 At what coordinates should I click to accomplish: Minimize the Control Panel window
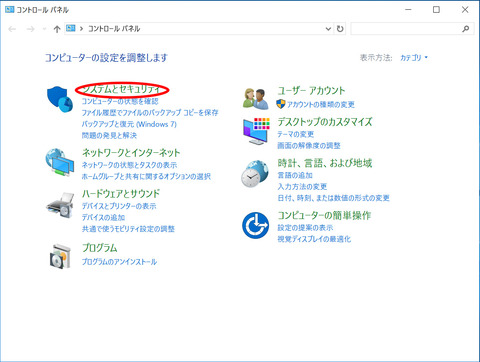coord(408,10)
